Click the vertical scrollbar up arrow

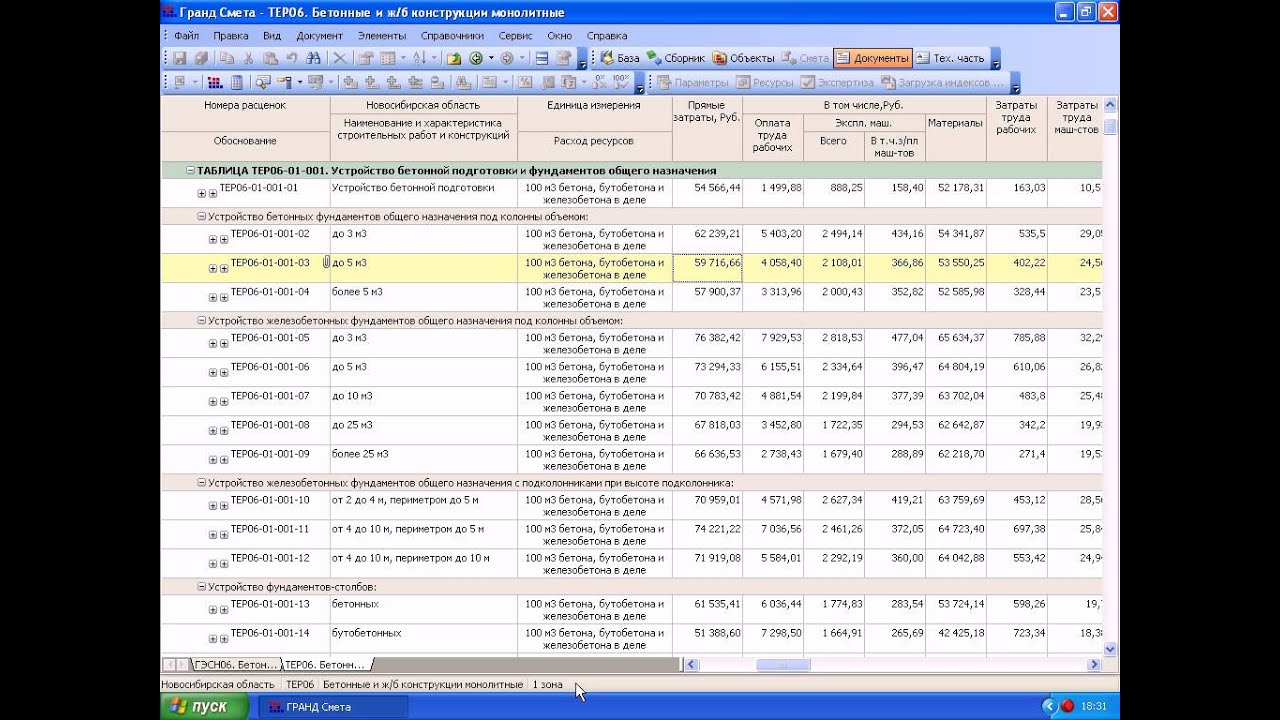[1110, 105]
